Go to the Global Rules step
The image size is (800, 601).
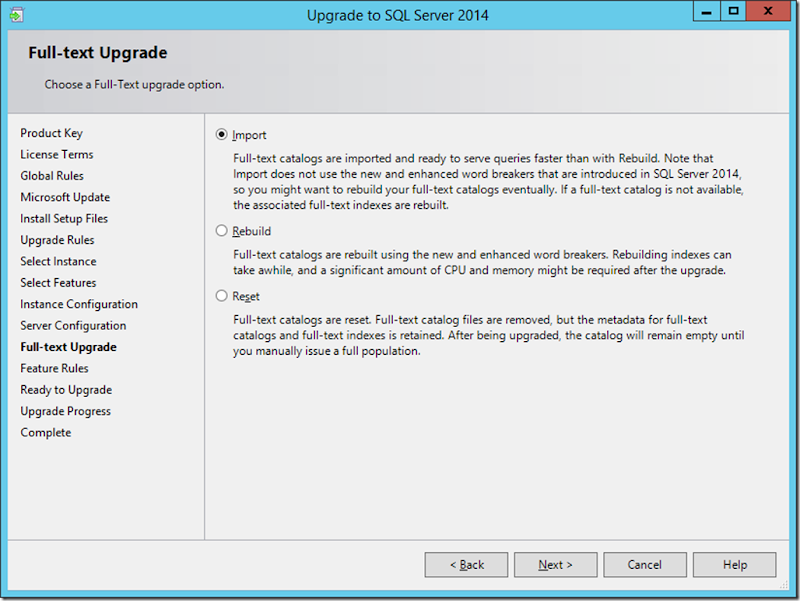tap(52, 176)
